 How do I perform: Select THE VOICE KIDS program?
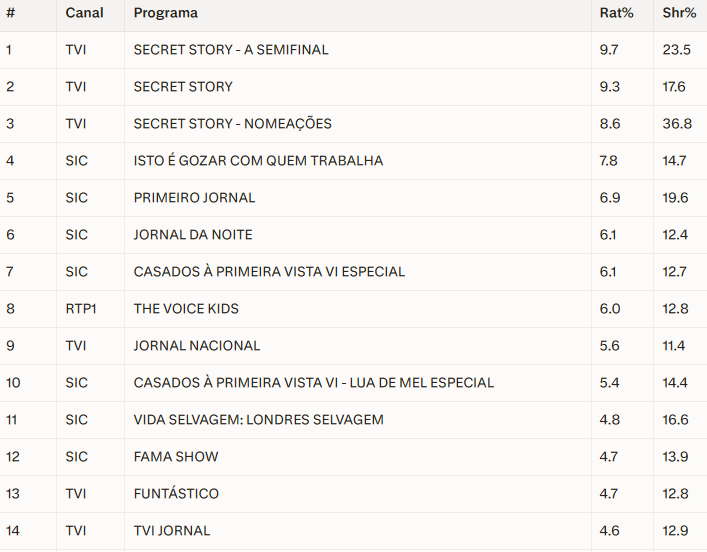(186, 309)
